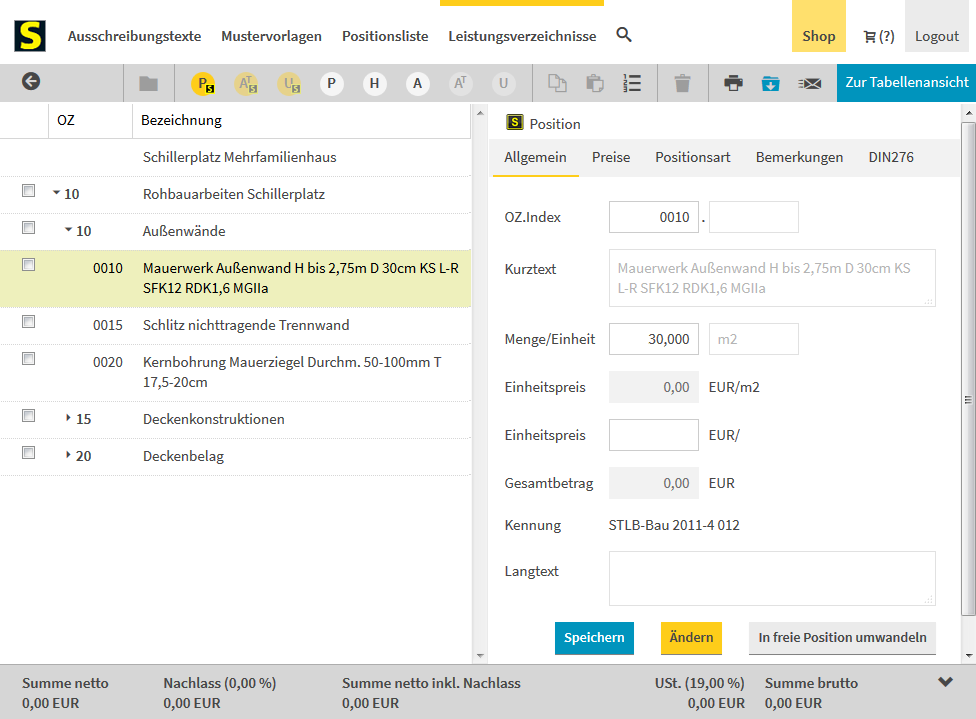Click the envelope send icon
The height and width of the screenshot is (719, 976).
[809, 83]
